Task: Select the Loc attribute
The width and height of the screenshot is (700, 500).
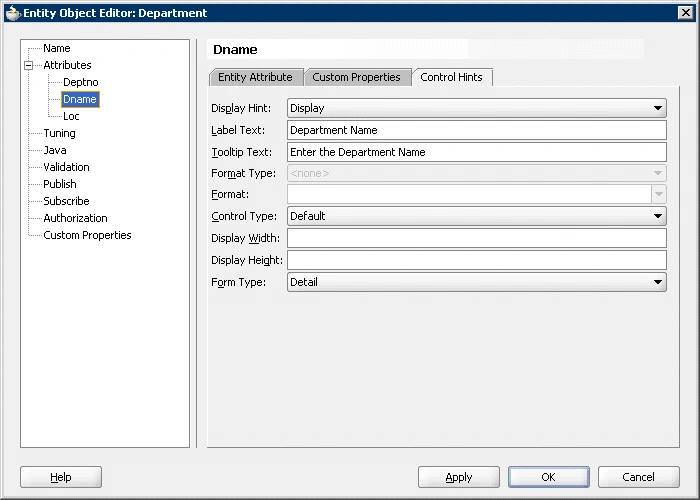Action: 71,116
